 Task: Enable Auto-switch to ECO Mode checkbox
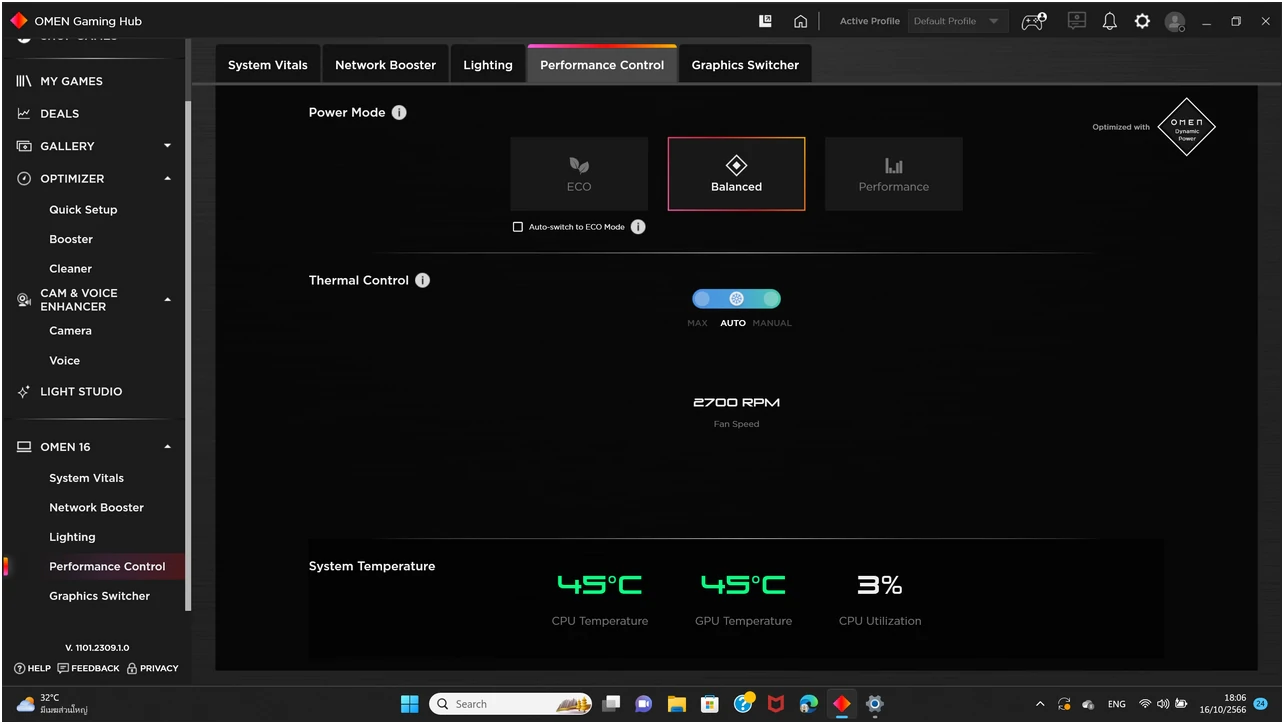(518, 227)
